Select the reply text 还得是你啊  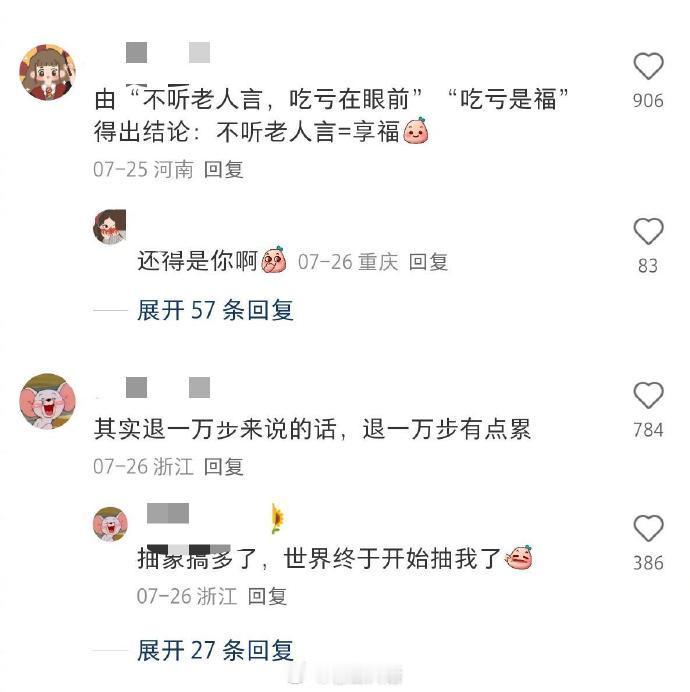pos(197,261)
